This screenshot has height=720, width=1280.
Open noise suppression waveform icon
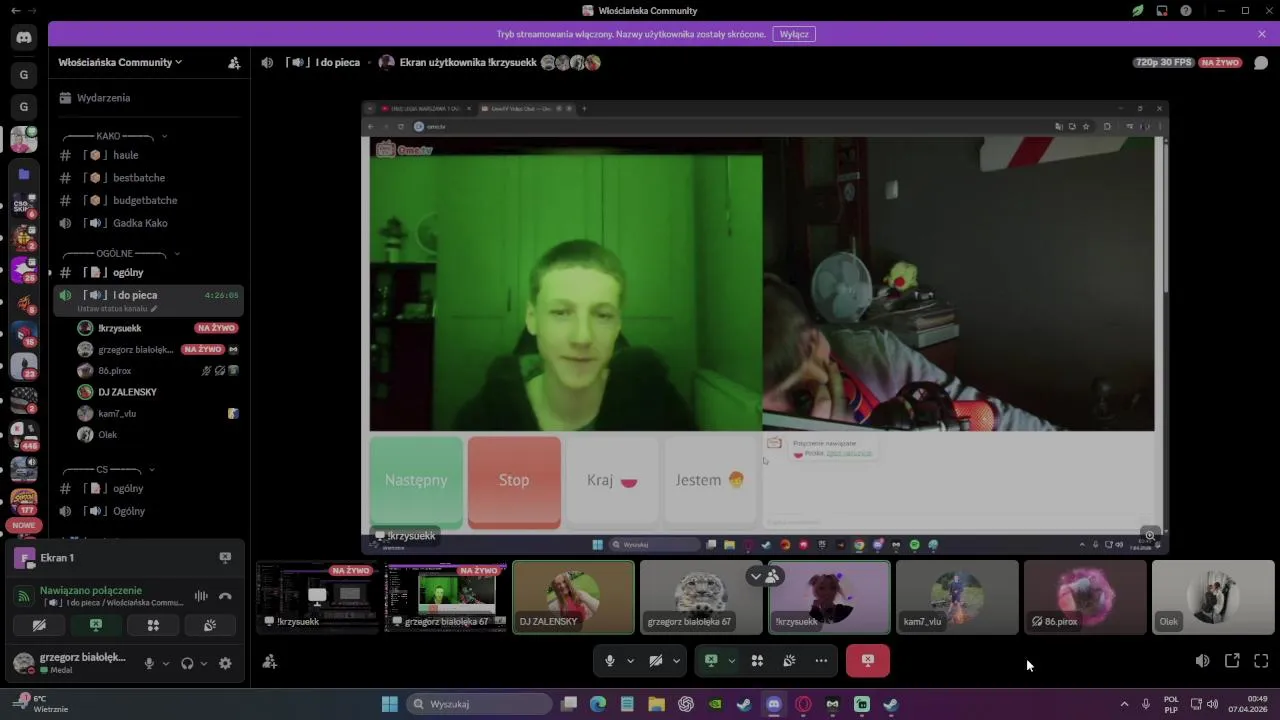pos(201,596)
